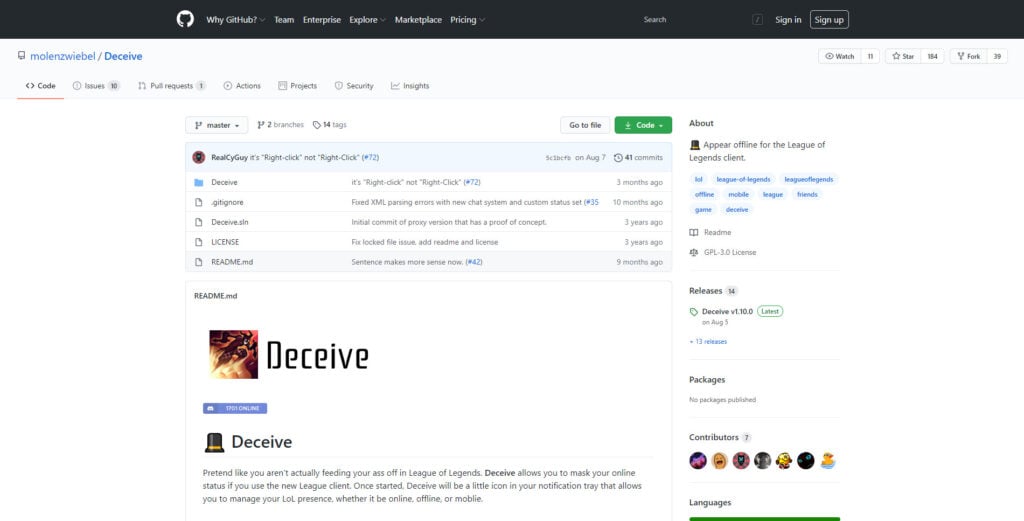Open the README.md file row
The image size is (1024, 521).
[x=428, y=262]
